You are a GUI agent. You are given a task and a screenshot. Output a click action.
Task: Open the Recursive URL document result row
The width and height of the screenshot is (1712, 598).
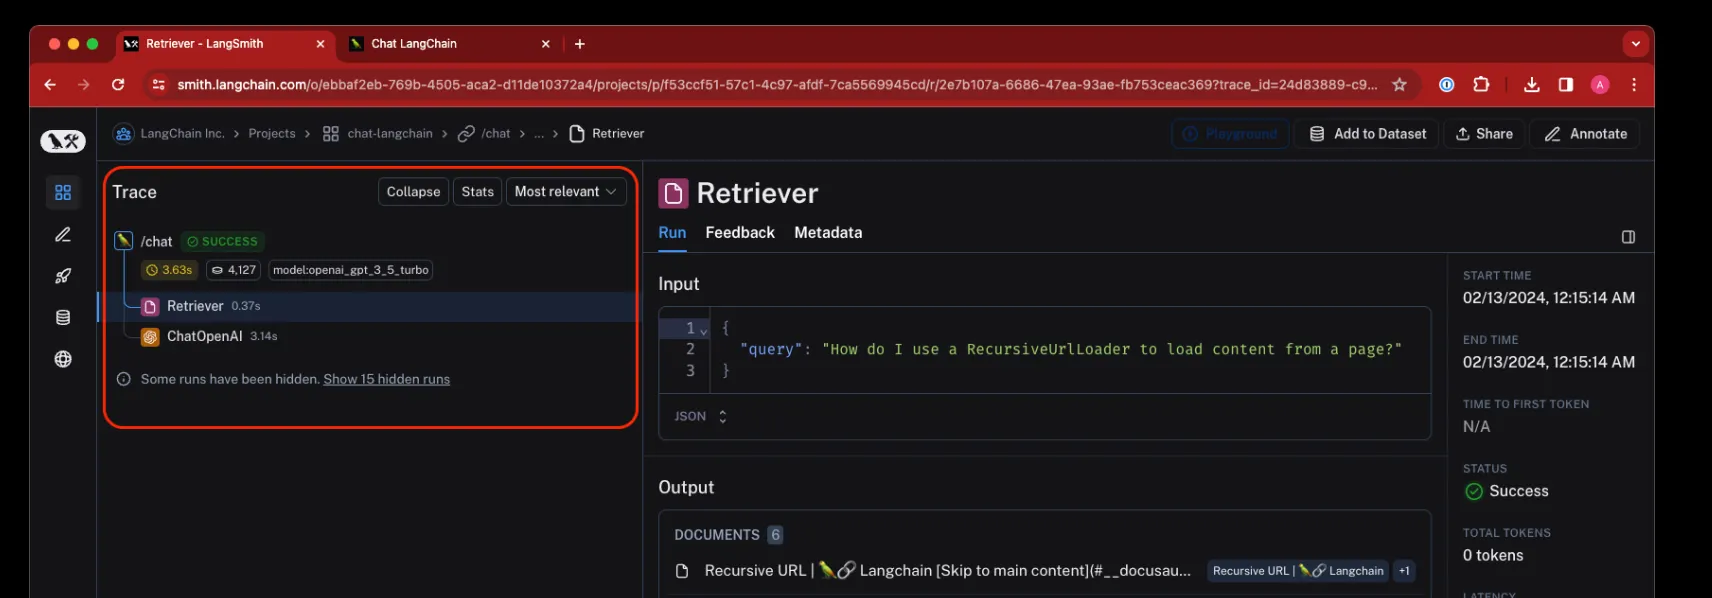(x=1044, y=571)
